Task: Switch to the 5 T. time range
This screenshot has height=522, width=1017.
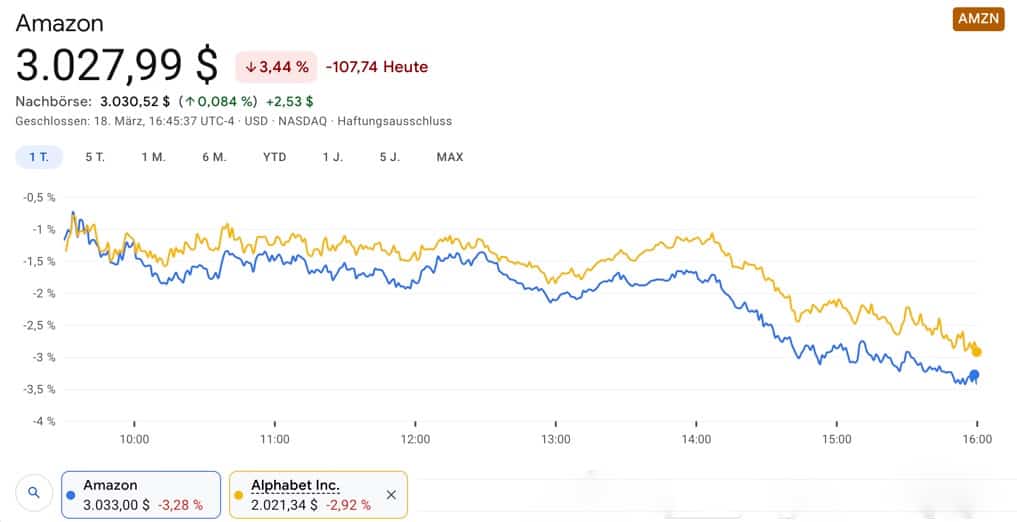Action: (95, 157)
